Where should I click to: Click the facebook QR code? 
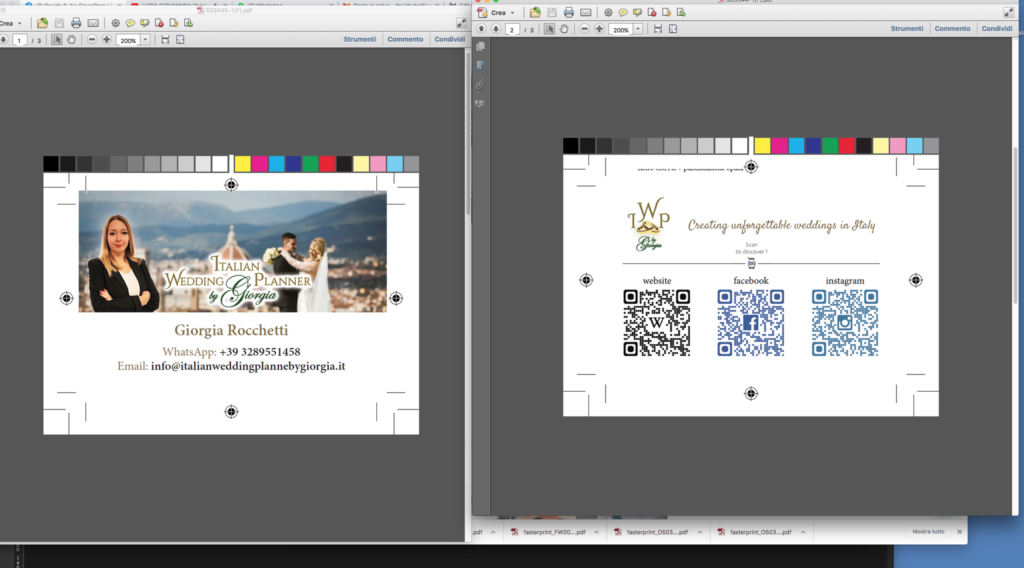click(750, 323)
